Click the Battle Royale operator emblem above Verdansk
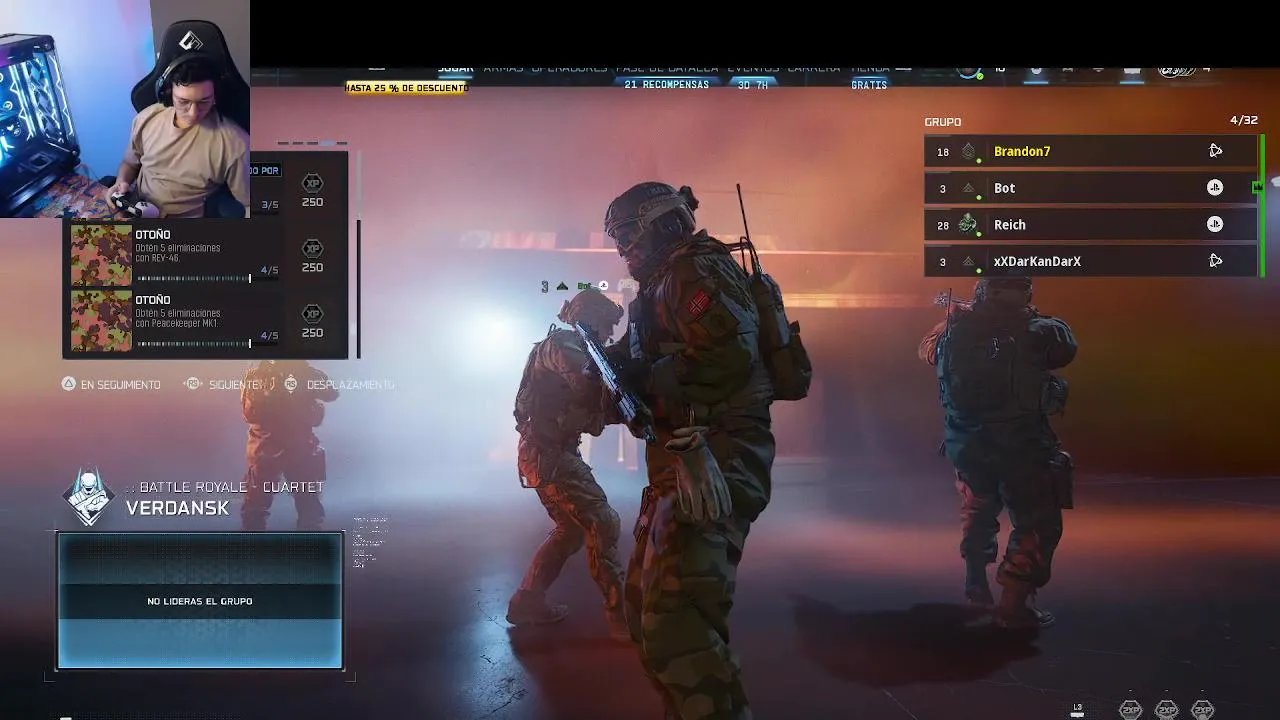This screenshot has width=1280, height=720. coord(89,497)
